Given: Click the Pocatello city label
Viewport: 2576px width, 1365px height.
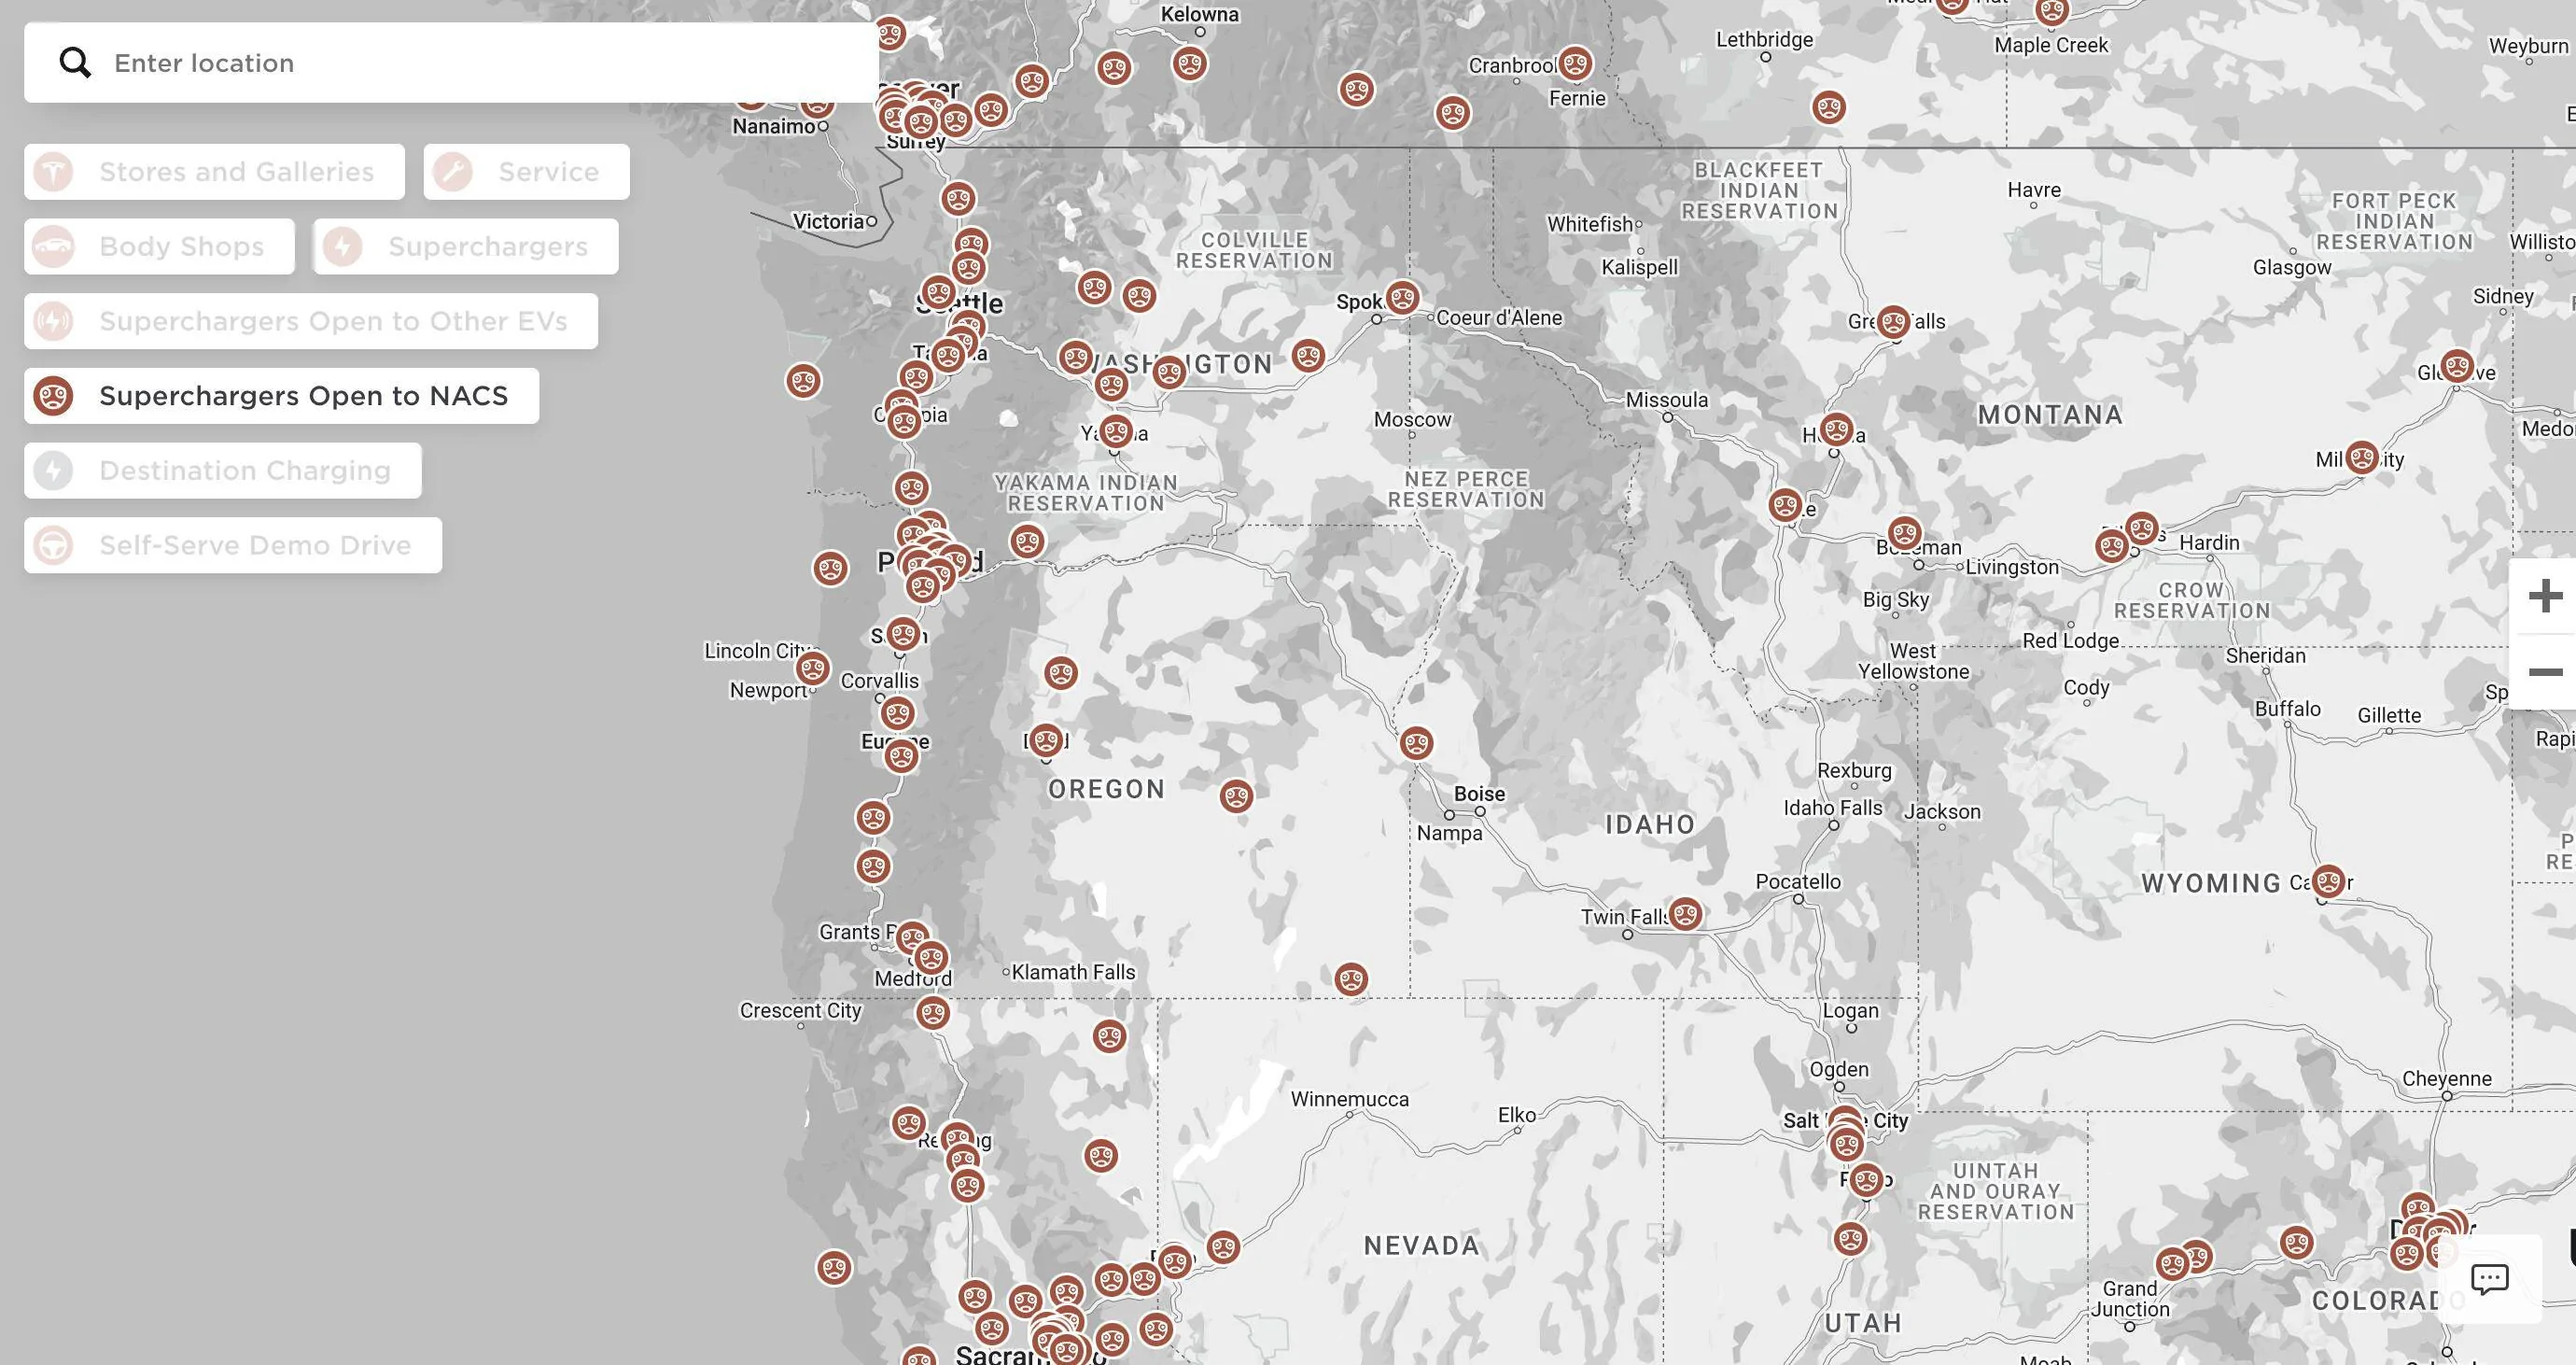Looking at the screenshot, I should coord(1798,881).
